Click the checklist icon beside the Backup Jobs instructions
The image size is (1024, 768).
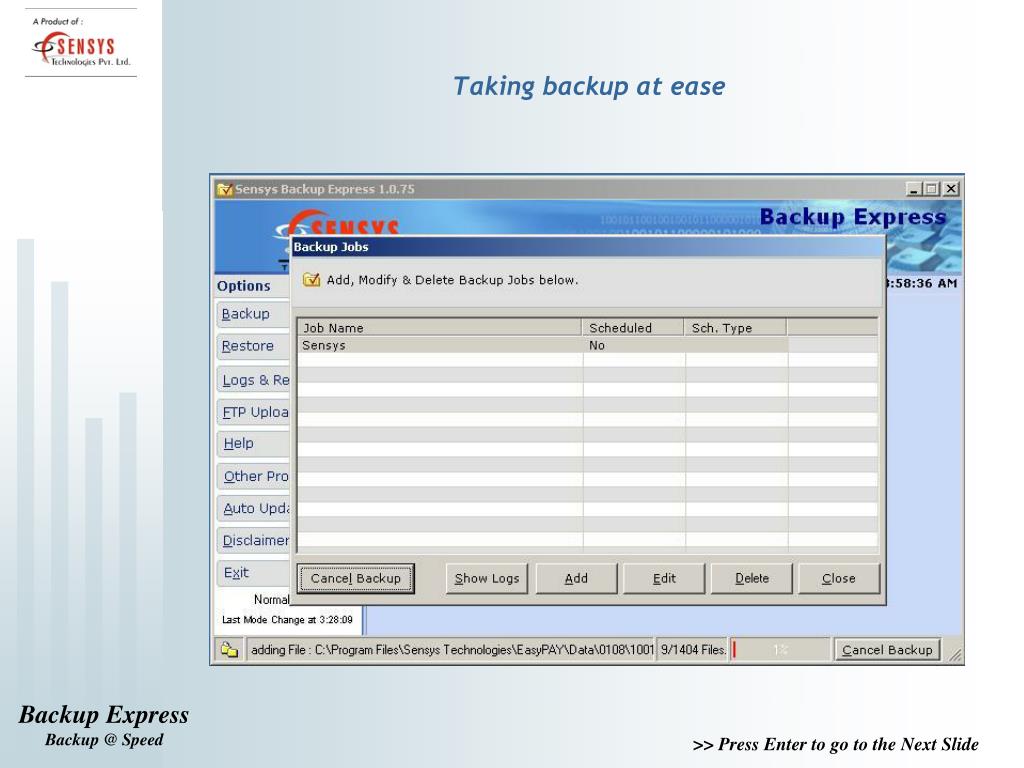point(312,280)
